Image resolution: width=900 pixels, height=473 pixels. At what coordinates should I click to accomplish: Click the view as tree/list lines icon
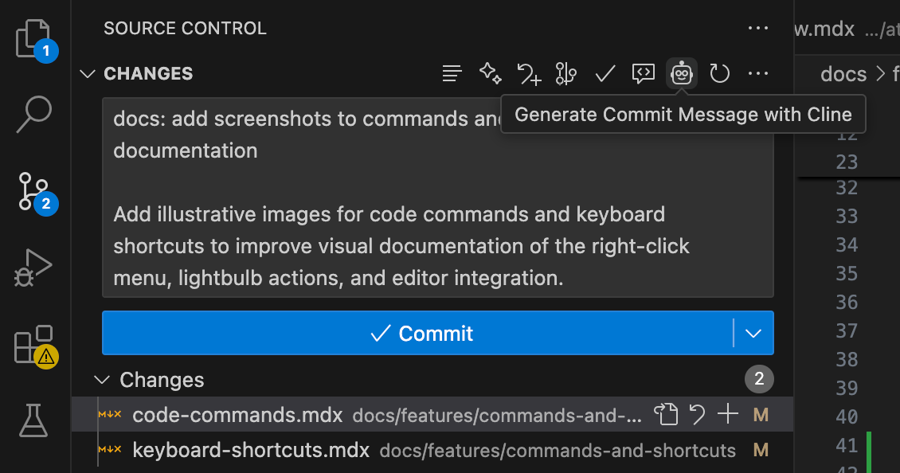coord(452,73)
